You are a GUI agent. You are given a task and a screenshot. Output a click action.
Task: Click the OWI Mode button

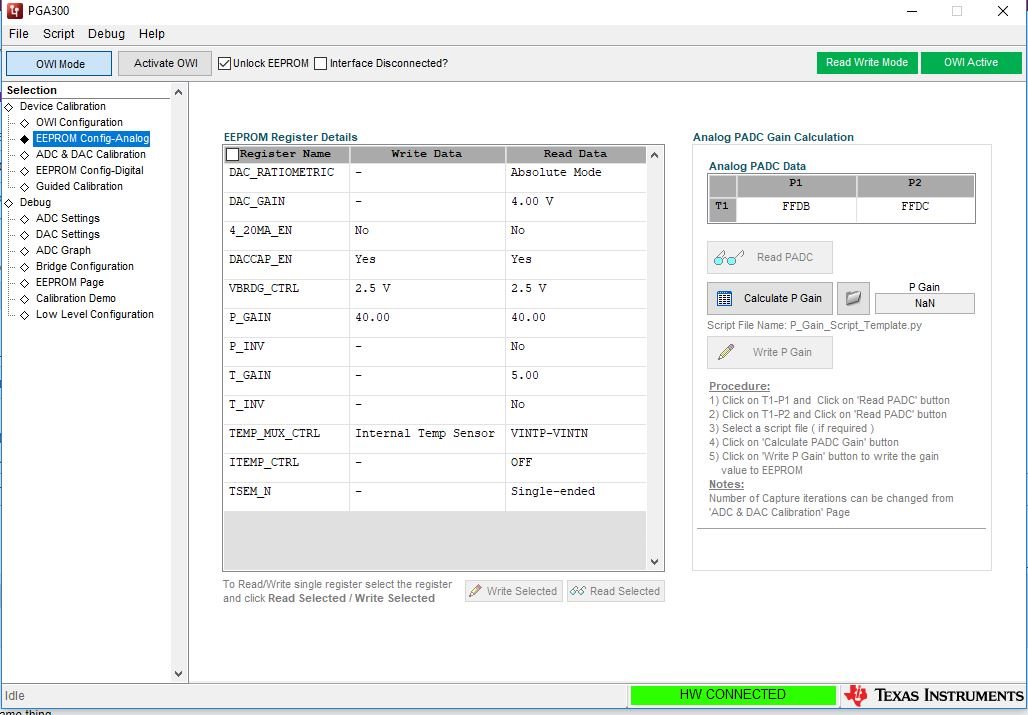[x=60, y=64]
